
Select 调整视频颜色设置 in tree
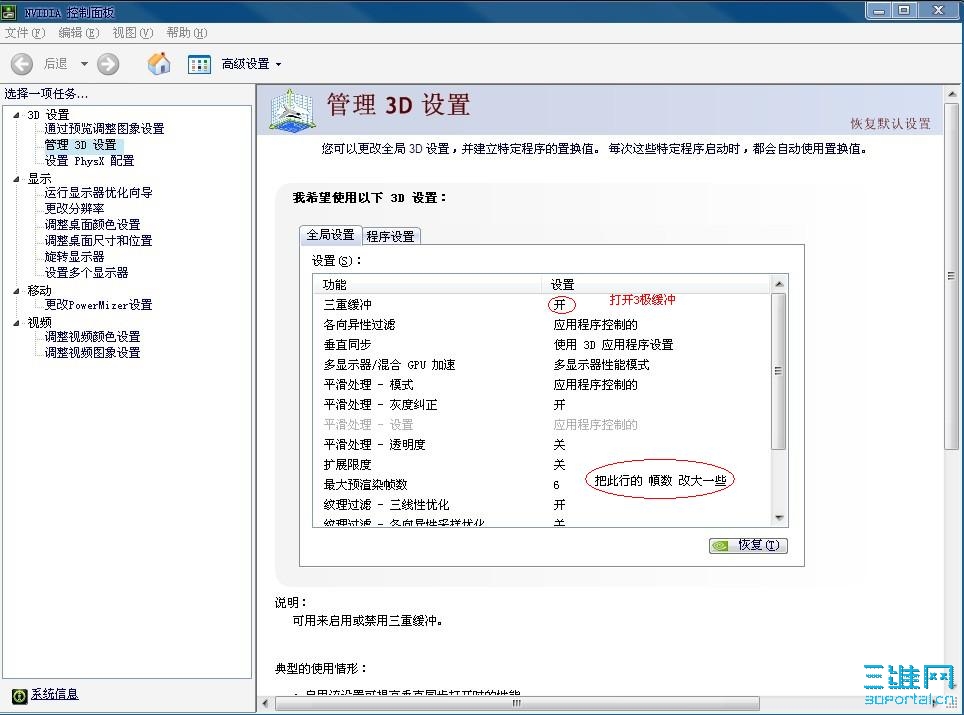tap(92, 336)
